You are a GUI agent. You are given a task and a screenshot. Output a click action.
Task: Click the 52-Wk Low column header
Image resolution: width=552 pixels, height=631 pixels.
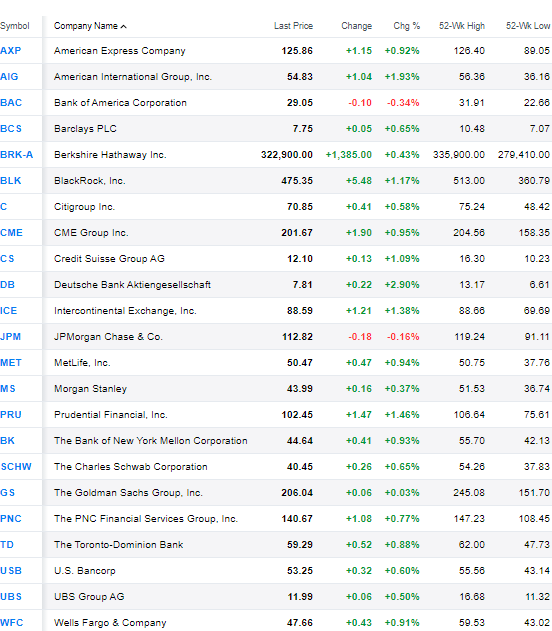click(528, 26)
